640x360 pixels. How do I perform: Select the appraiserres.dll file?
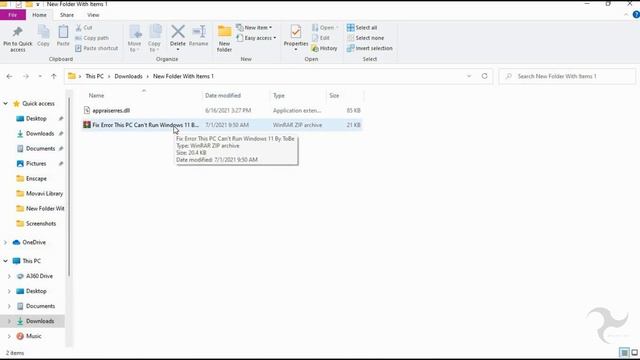[x=222, y=111]
